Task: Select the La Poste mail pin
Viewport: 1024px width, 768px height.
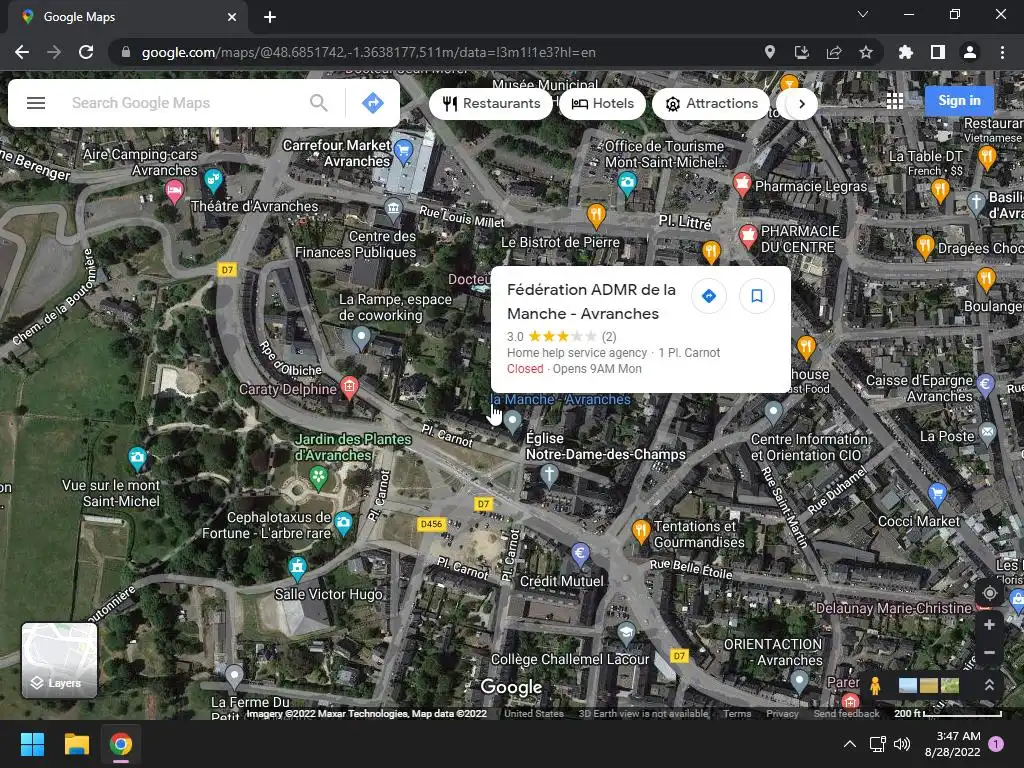Action: coord(987,434)
